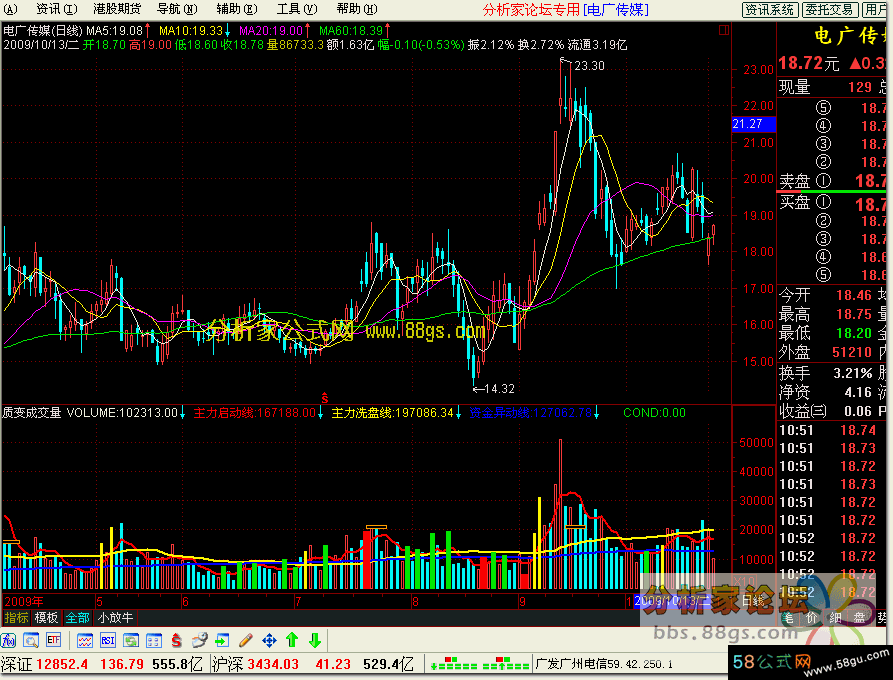The image size is (893, 680).
Task: Select the RSI indicator icon
Action: point(108,641)
